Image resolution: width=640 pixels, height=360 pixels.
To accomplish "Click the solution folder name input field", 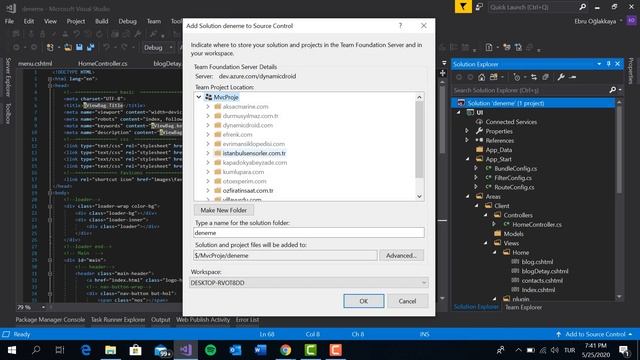I will [x=309, y=233].
